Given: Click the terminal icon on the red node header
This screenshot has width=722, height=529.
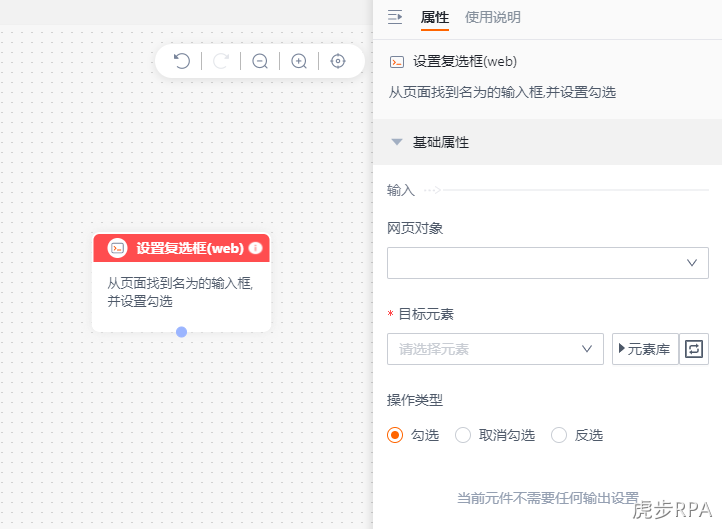Looking at the screenshot, I should pyautogui.click(x=117, y=248).
